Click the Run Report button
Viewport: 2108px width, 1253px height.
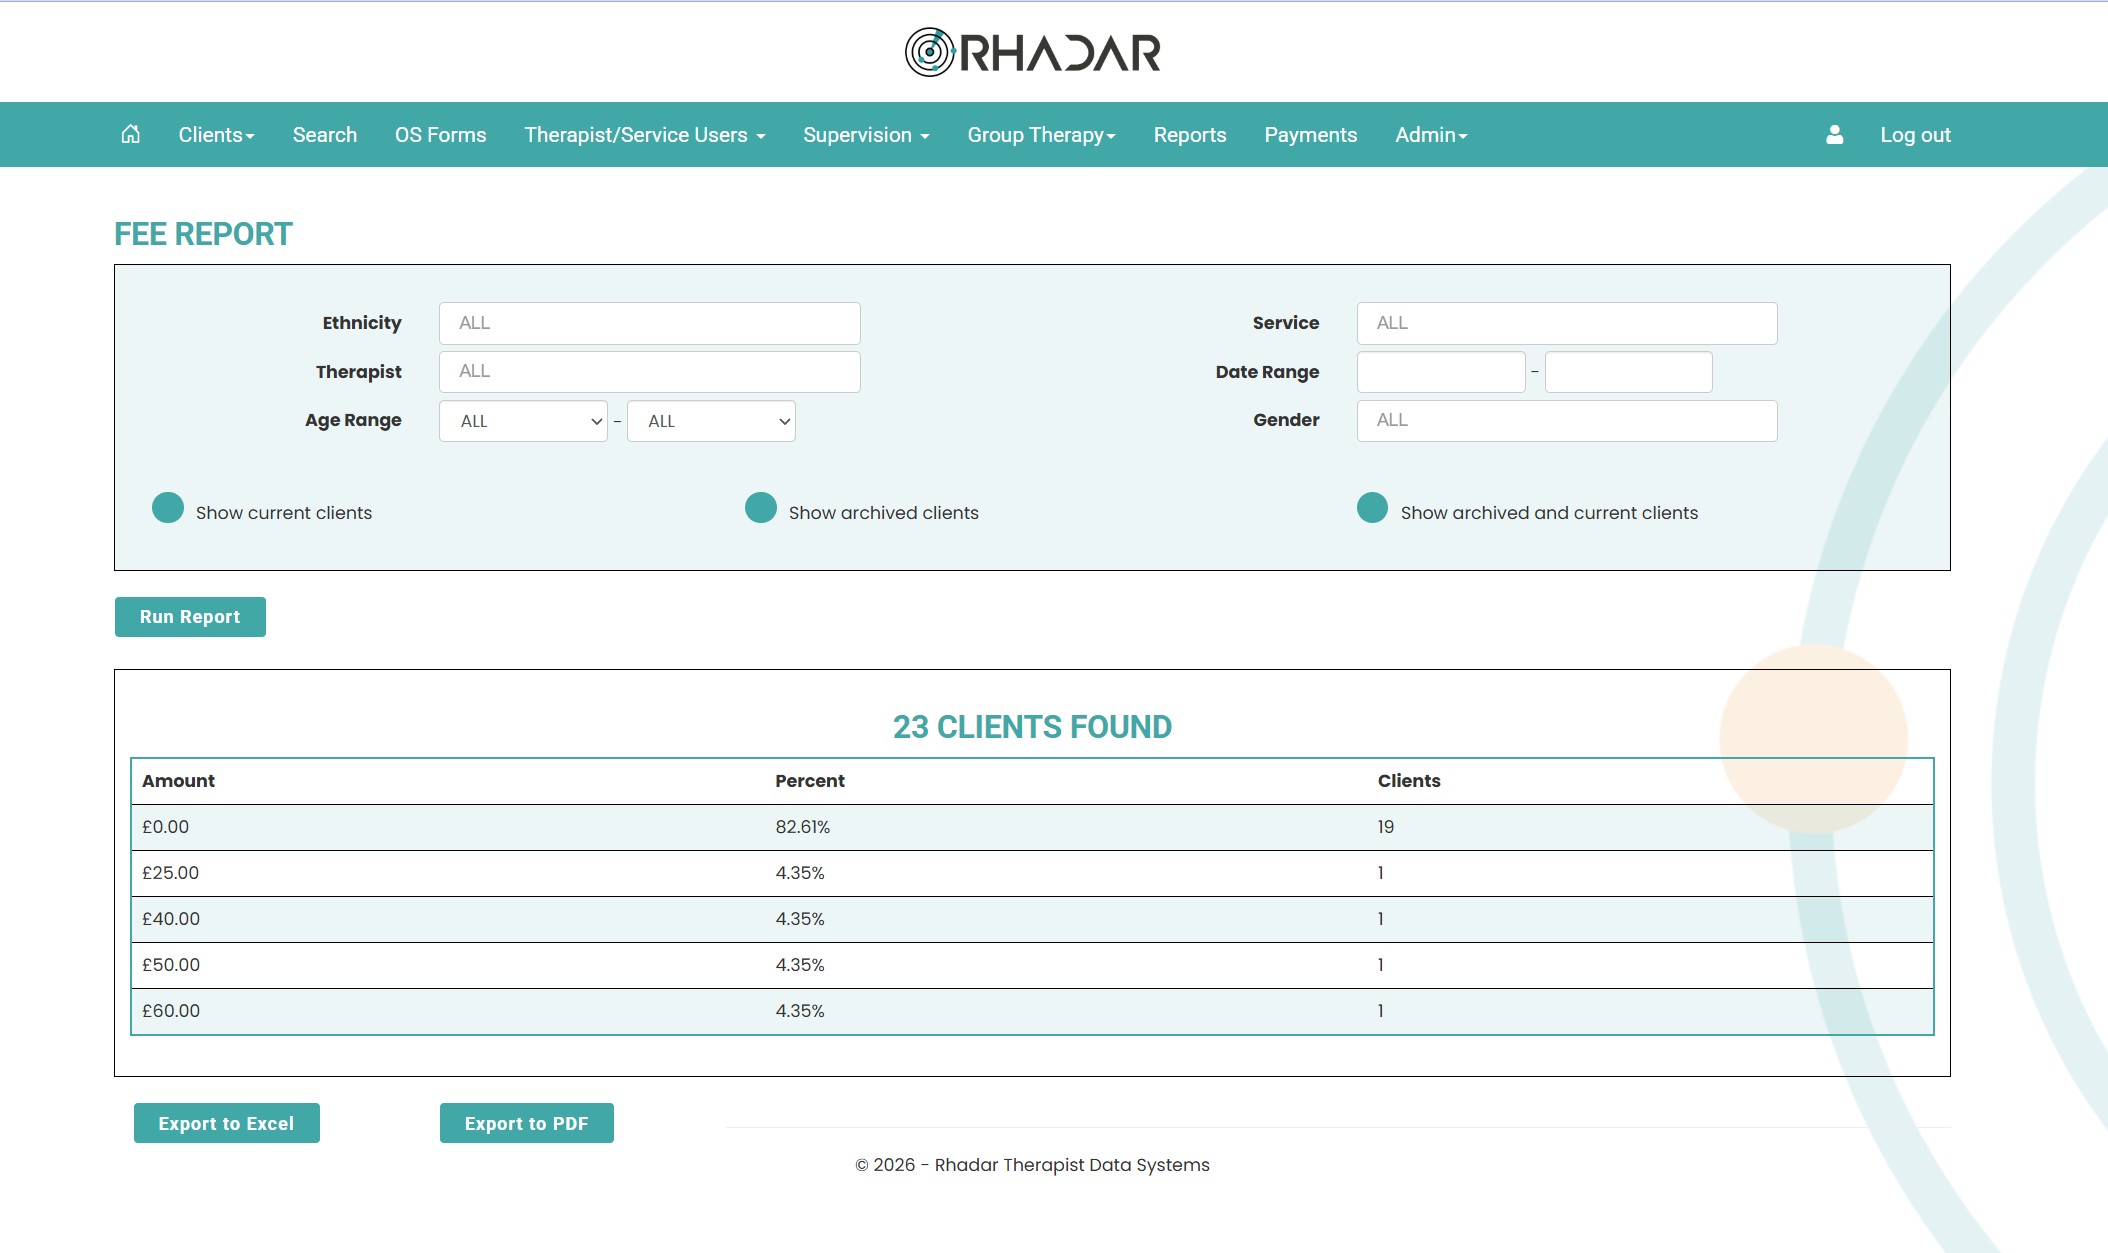(x=190, y=617)
